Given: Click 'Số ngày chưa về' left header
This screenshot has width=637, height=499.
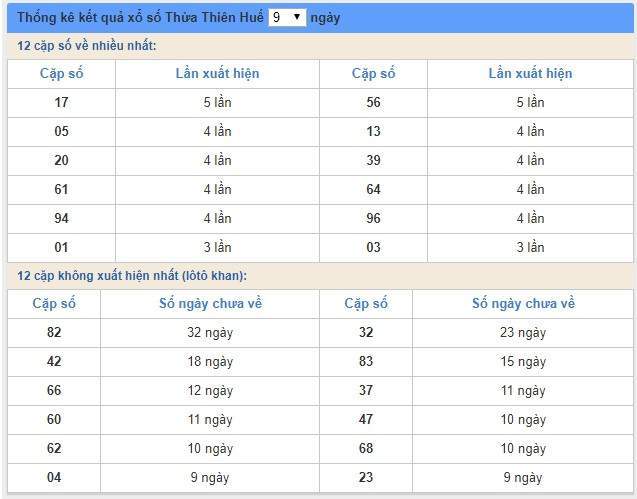Looking at the screenshot, I should pyautogui.click(x=210, y=304).
